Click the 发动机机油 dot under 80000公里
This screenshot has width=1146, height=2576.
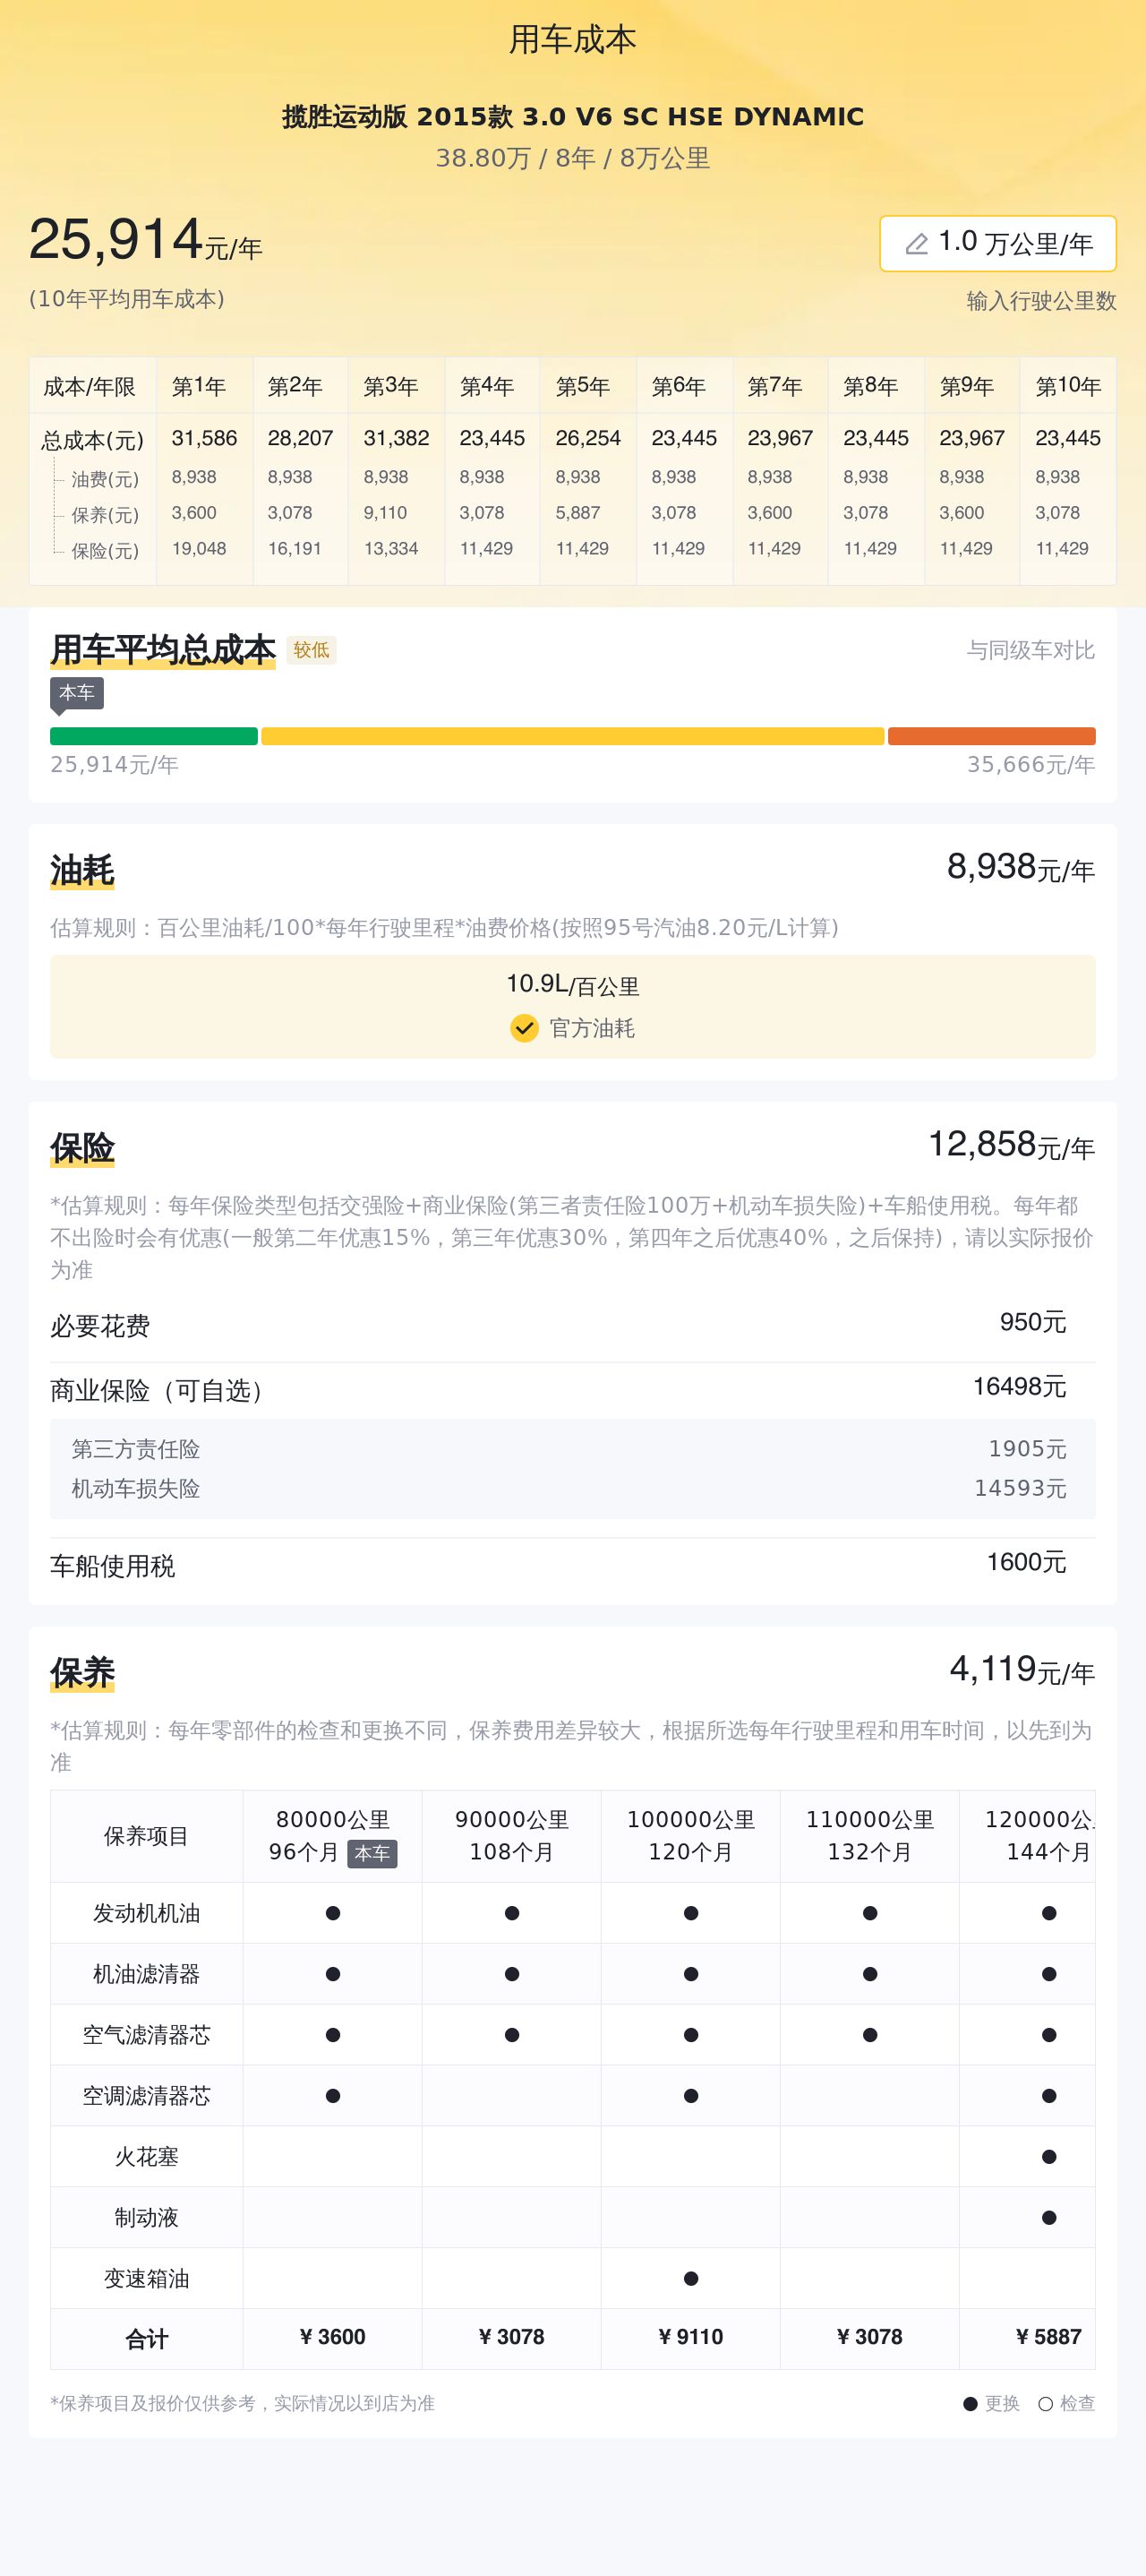pos(332,1913)
